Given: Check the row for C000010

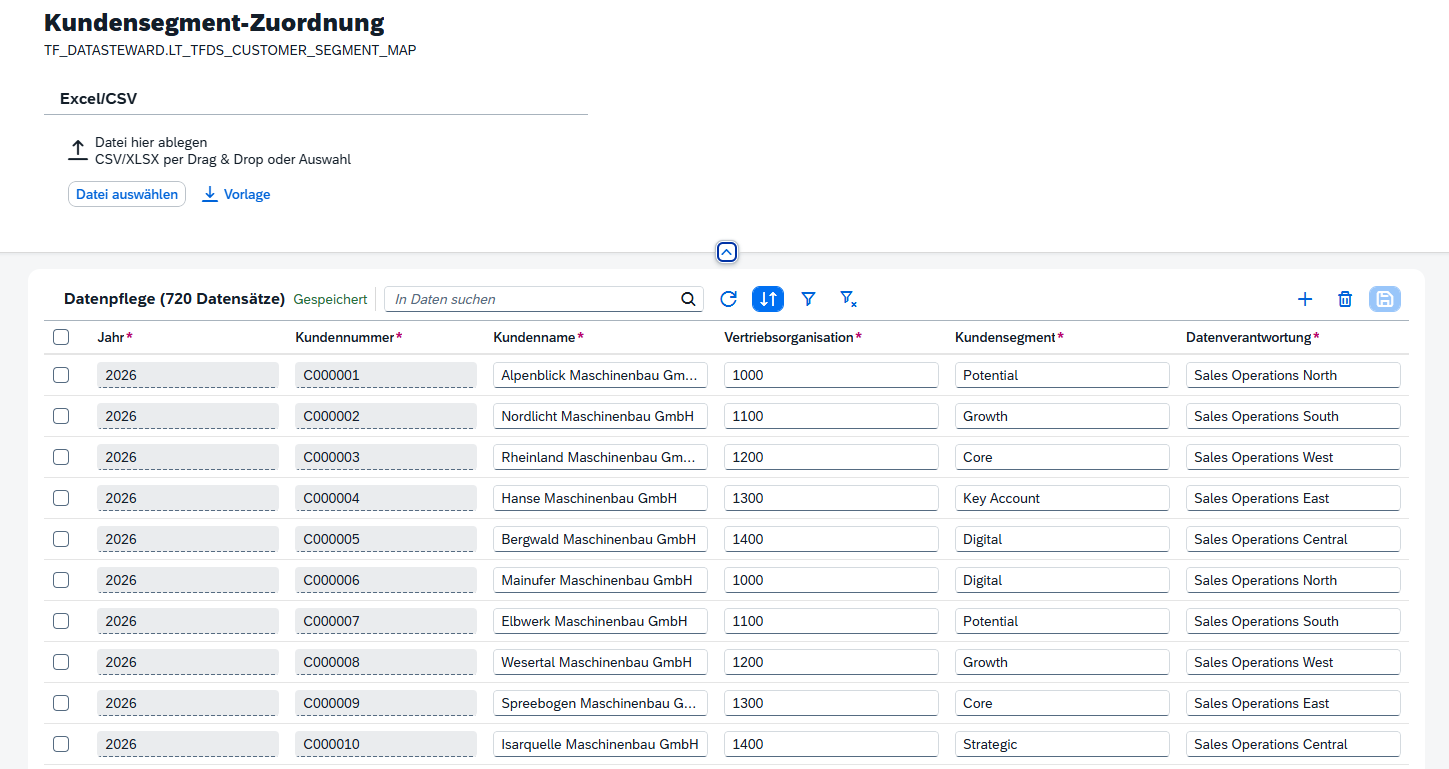Looking at the screenshot, I should [x=61, y=744].
